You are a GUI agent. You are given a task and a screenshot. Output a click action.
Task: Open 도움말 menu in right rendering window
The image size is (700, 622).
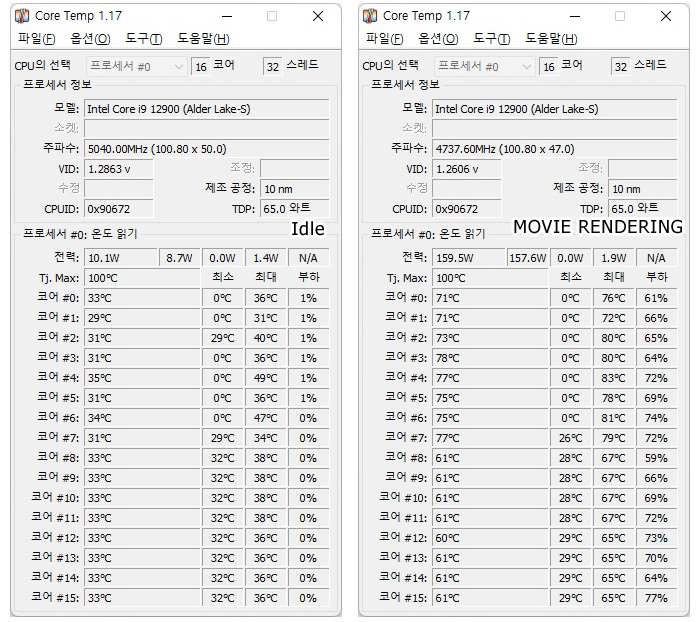click(551, 39)
